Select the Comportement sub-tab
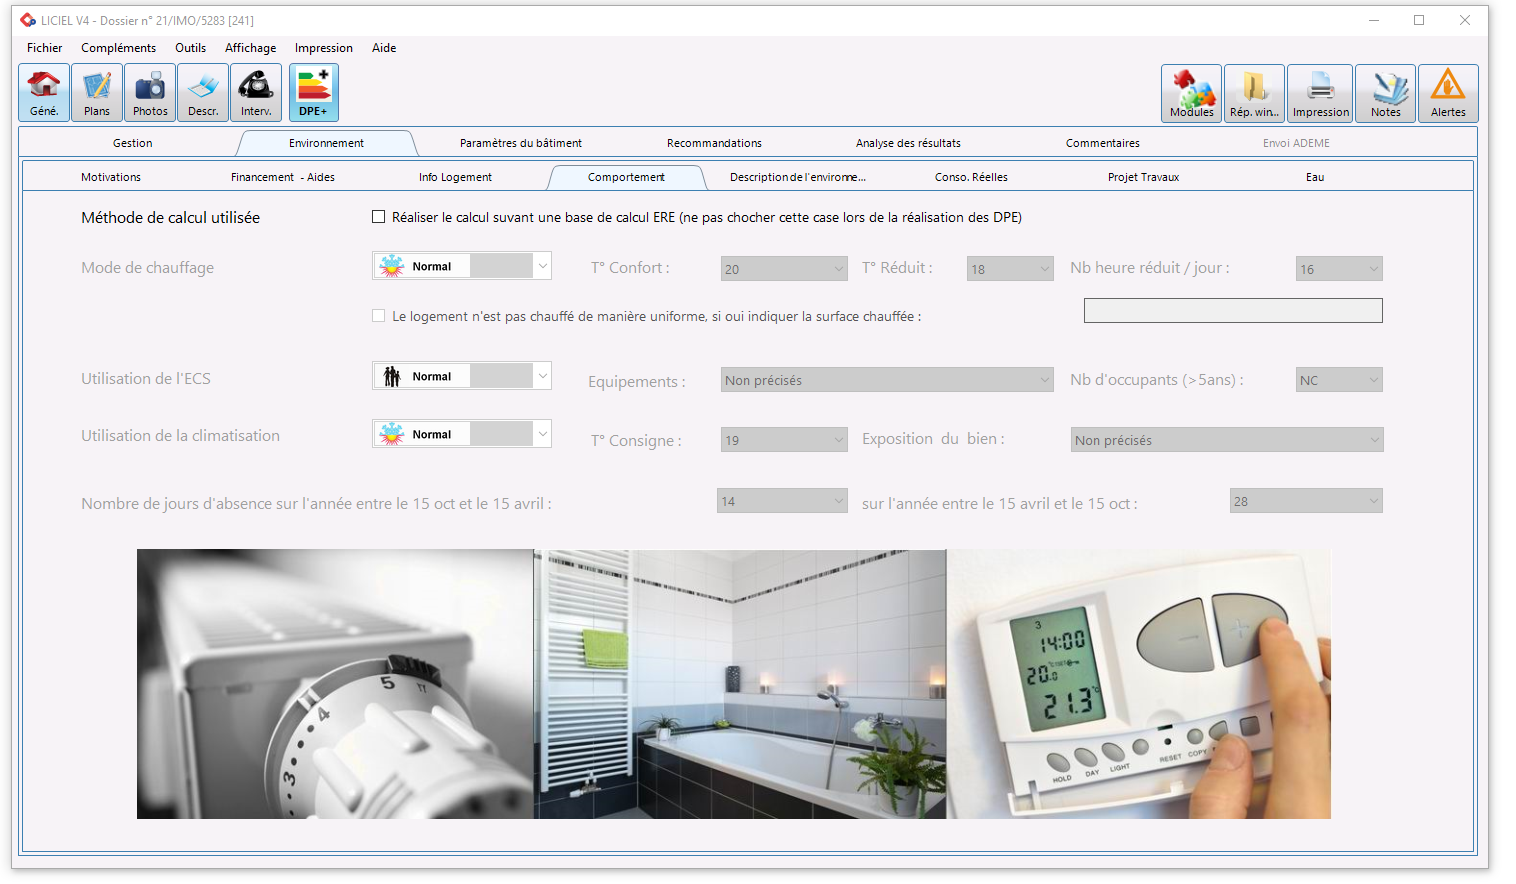 pyautogui.click(x=627, y=177)
